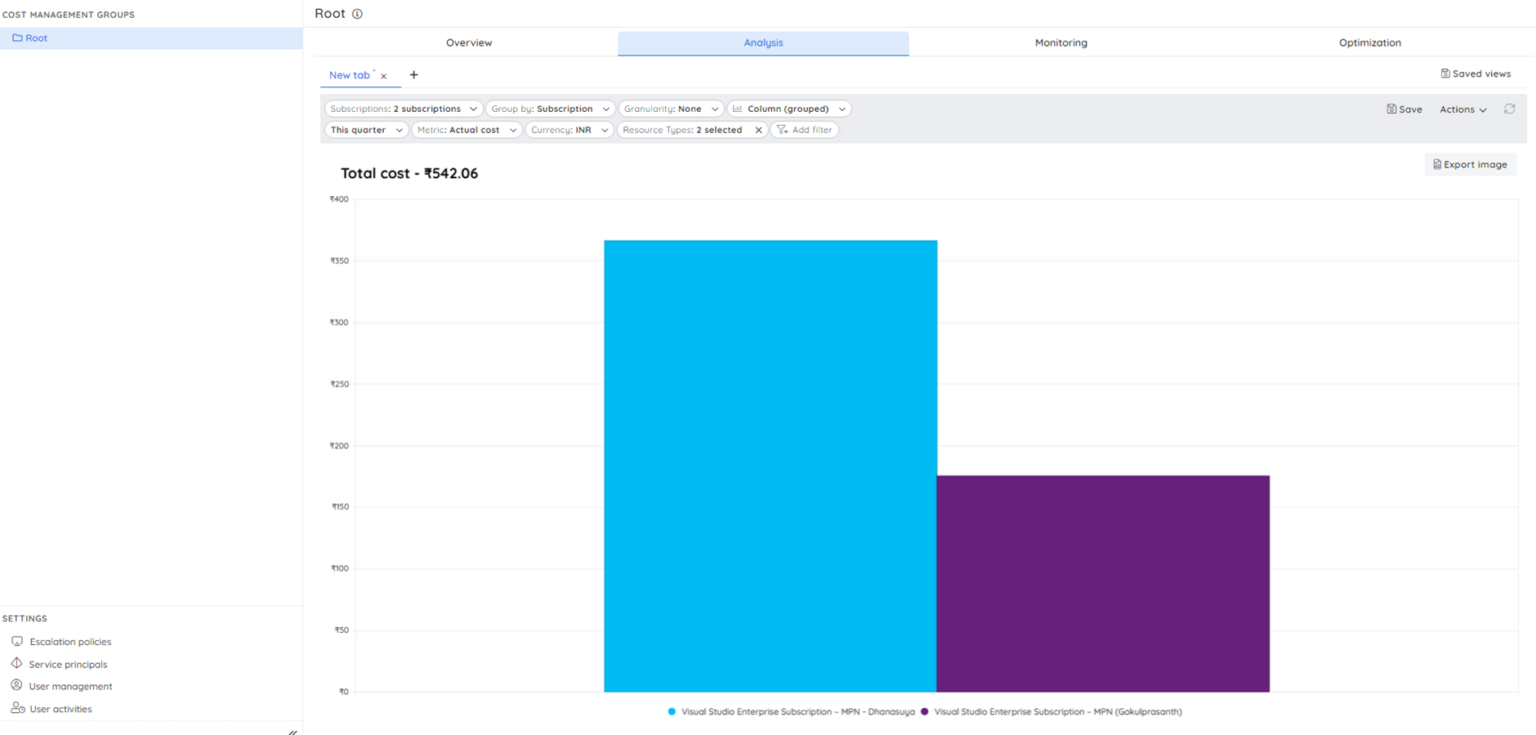Image resolution: width=1536 pixels, height=735 pixels.
Task: Open the Monitoring tab
Action: tap(1061, 43)
